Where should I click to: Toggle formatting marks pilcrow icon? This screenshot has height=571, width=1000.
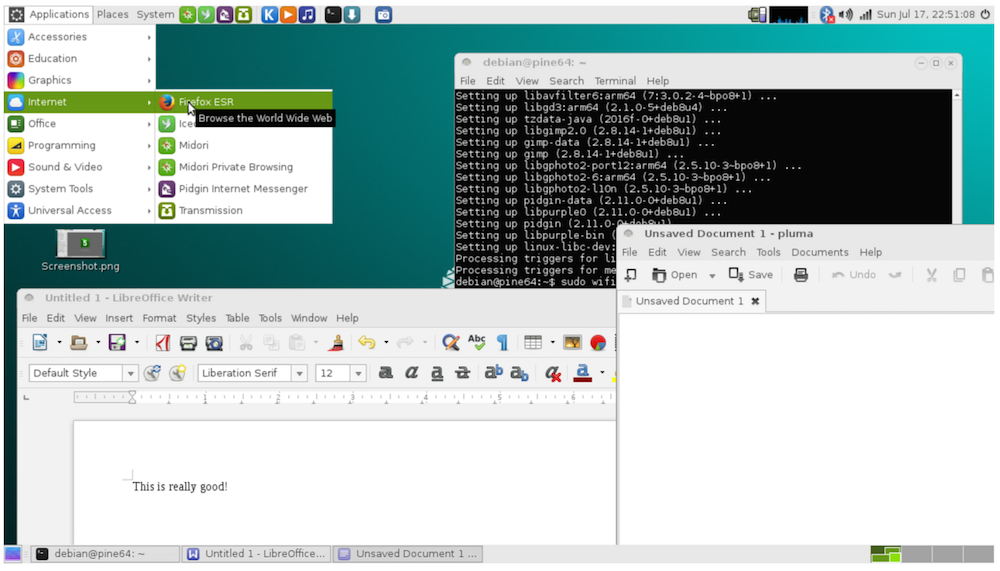pos(502,343)
